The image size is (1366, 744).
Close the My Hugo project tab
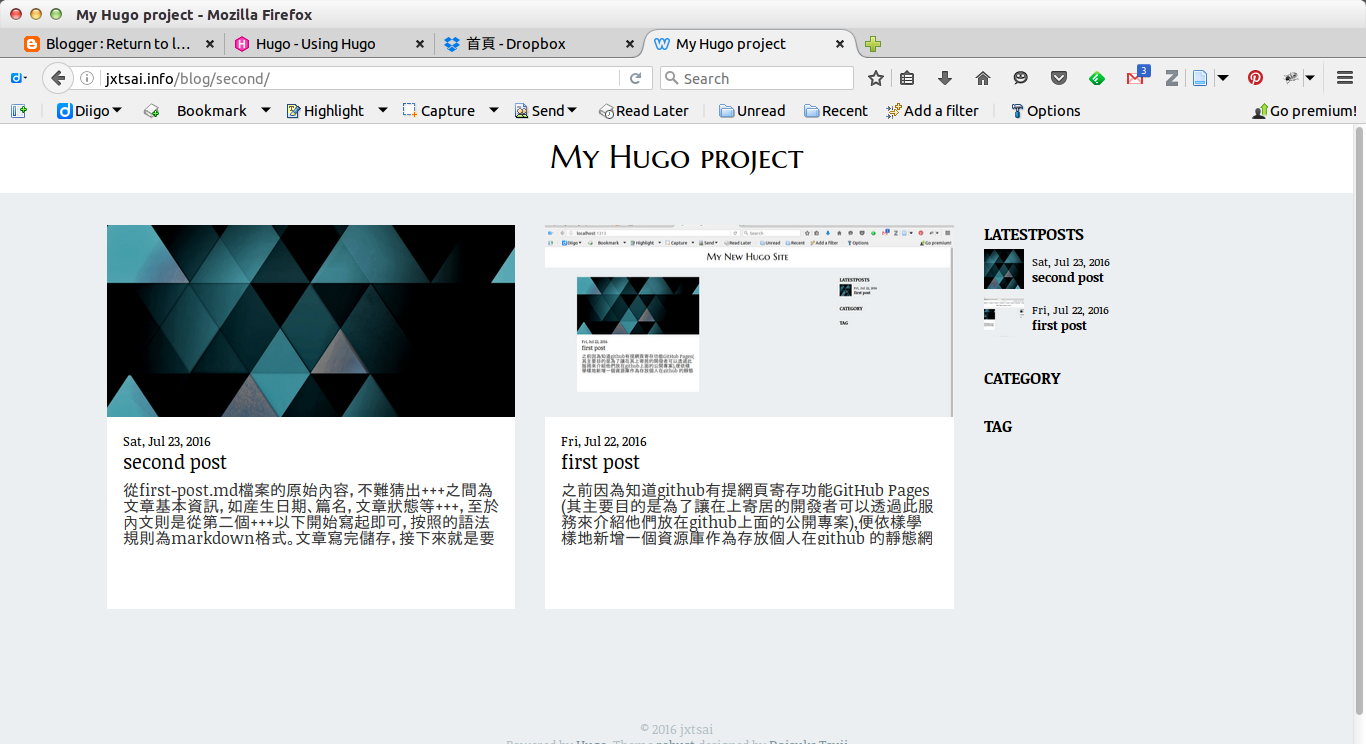[840, 44]
